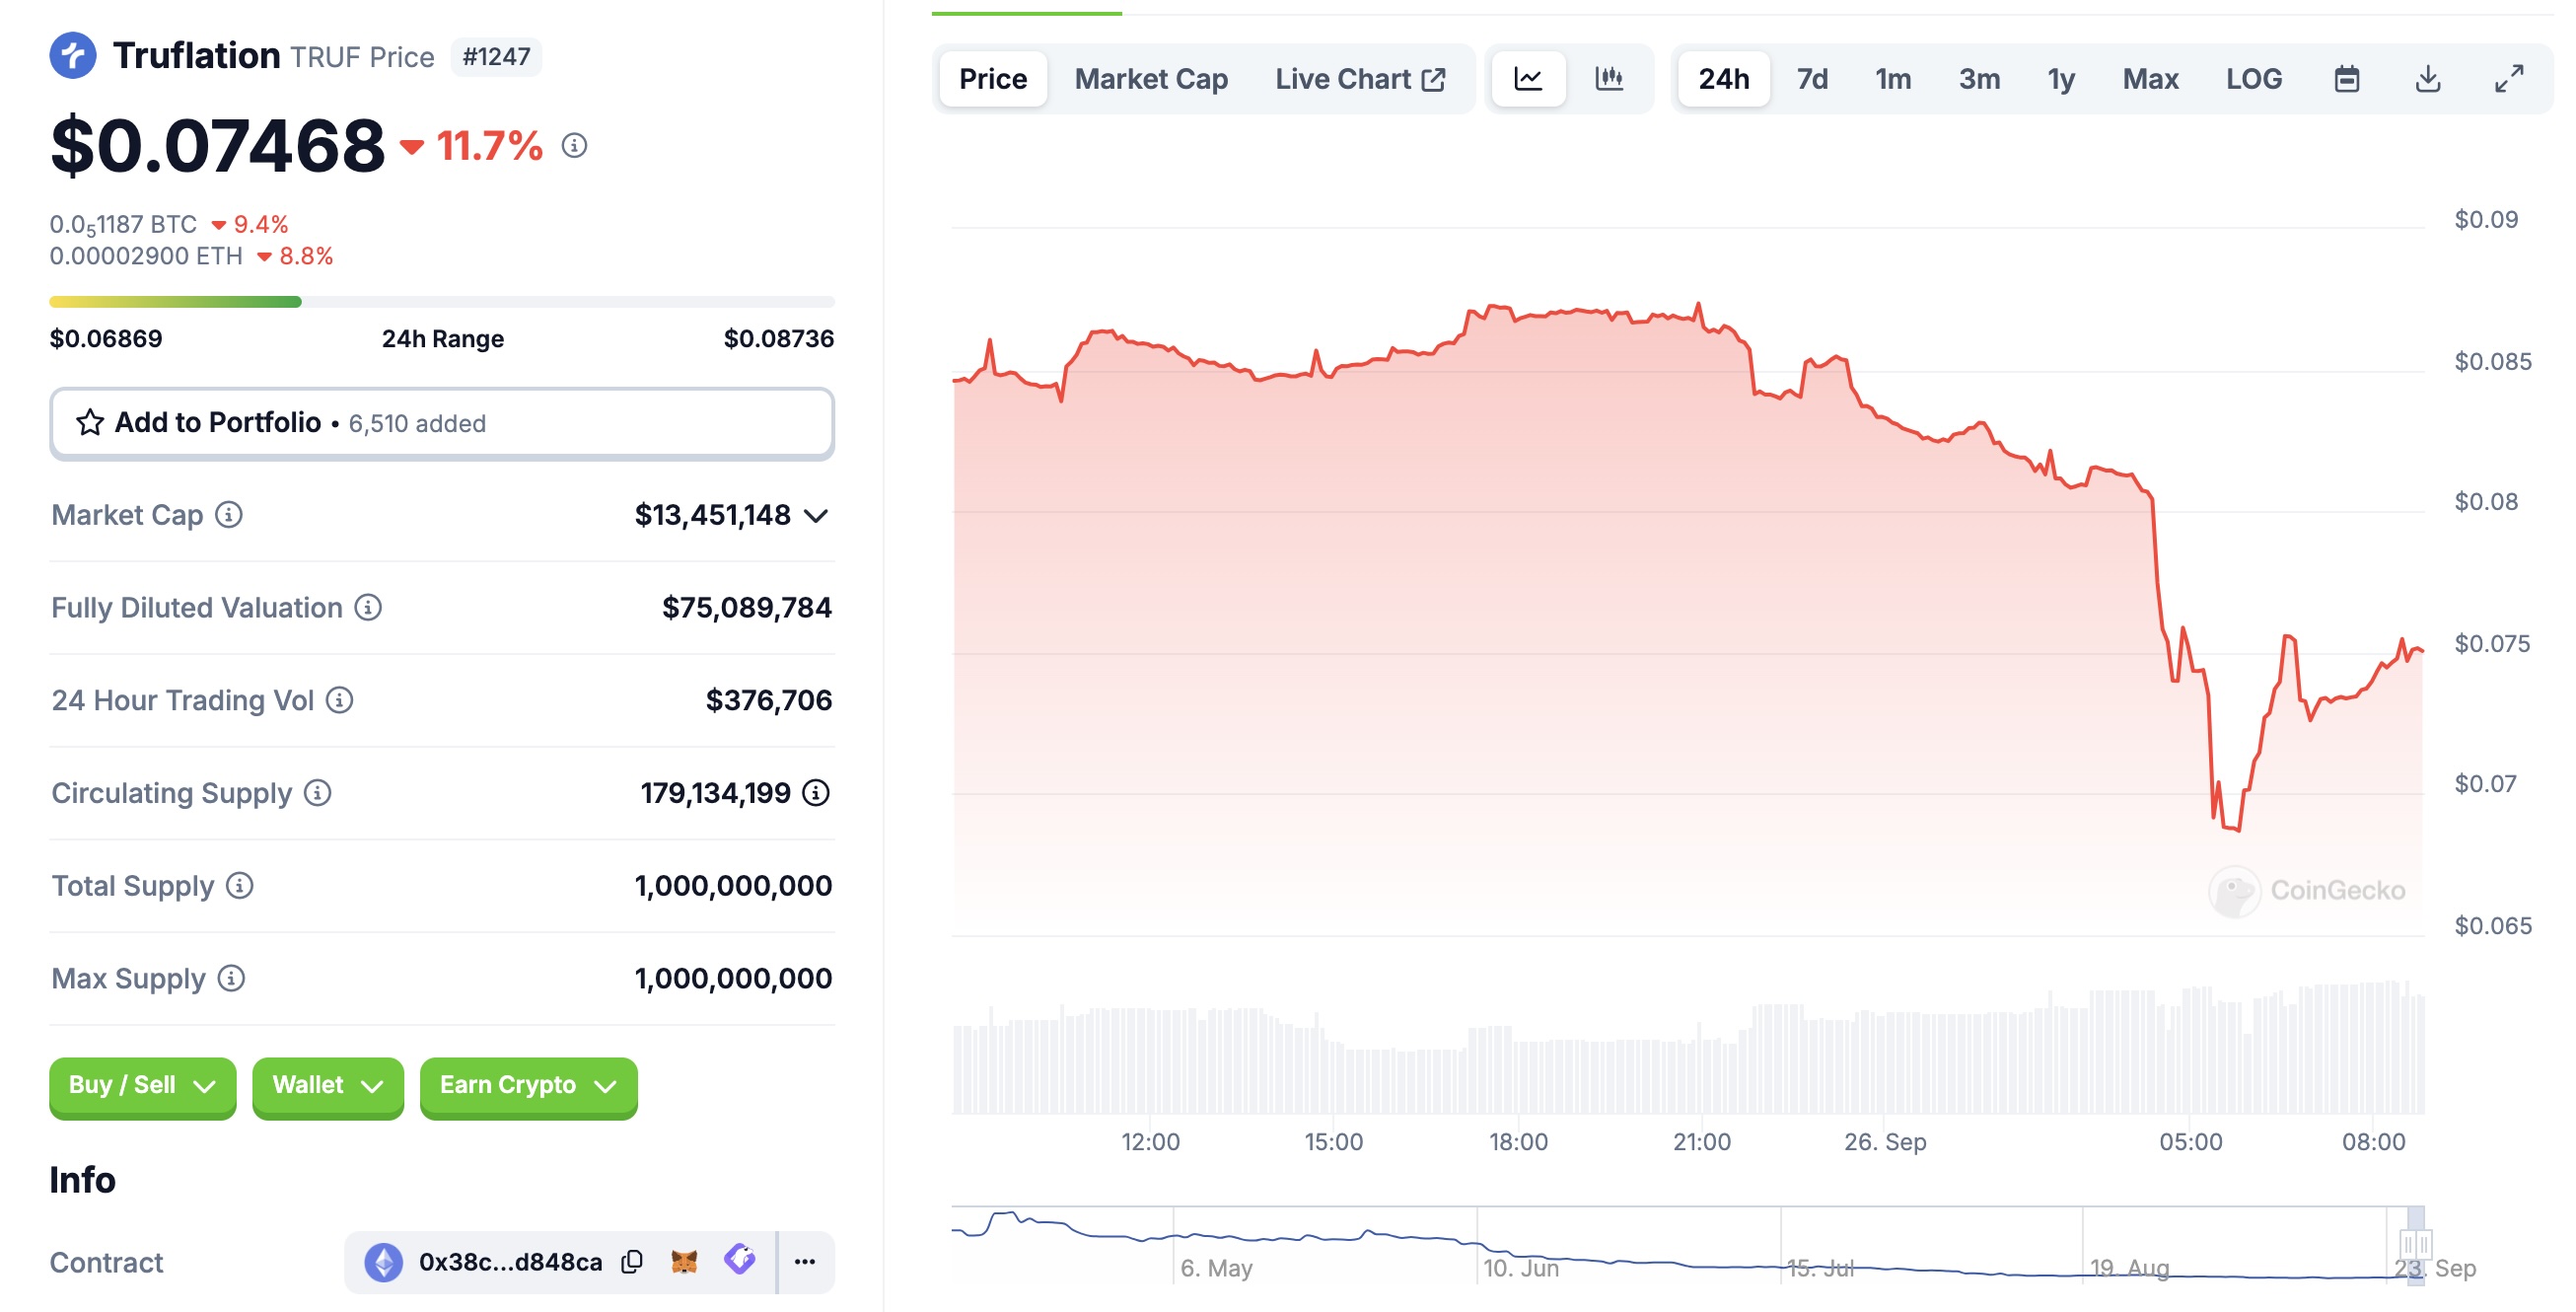2576x1312 pixels.
Task: Click the #1247 rank badge
Action: (496, 57)
